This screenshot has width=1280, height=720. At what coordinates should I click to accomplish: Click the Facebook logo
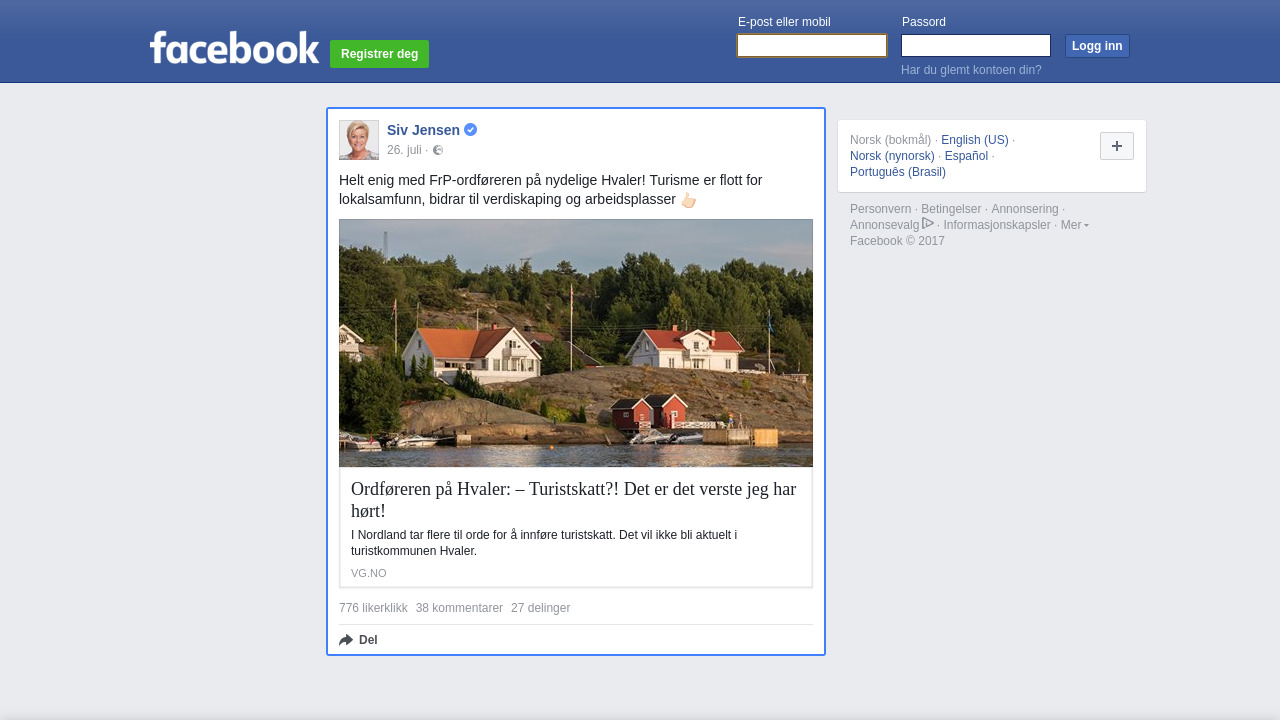click(x=234, y=48)
